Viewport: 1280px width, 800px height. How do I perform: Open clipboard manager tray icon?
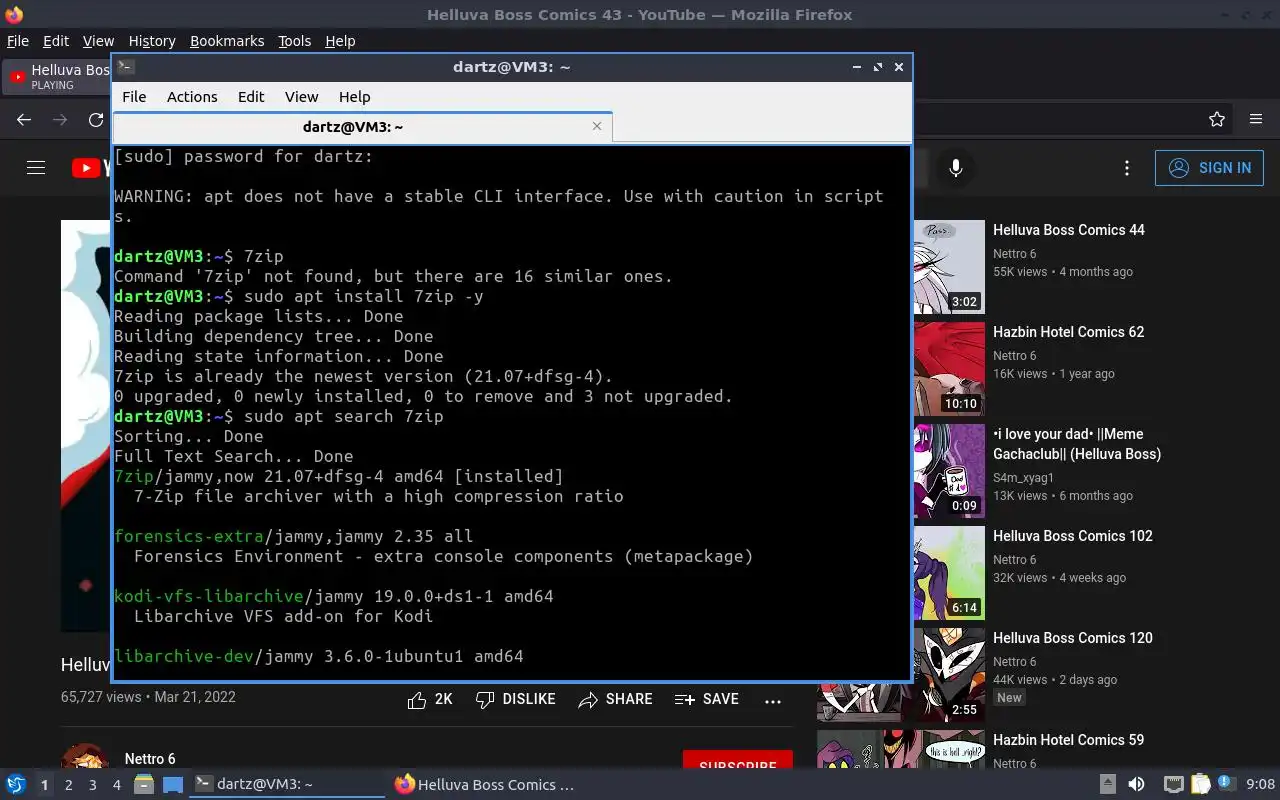(x=1200, y=785)
